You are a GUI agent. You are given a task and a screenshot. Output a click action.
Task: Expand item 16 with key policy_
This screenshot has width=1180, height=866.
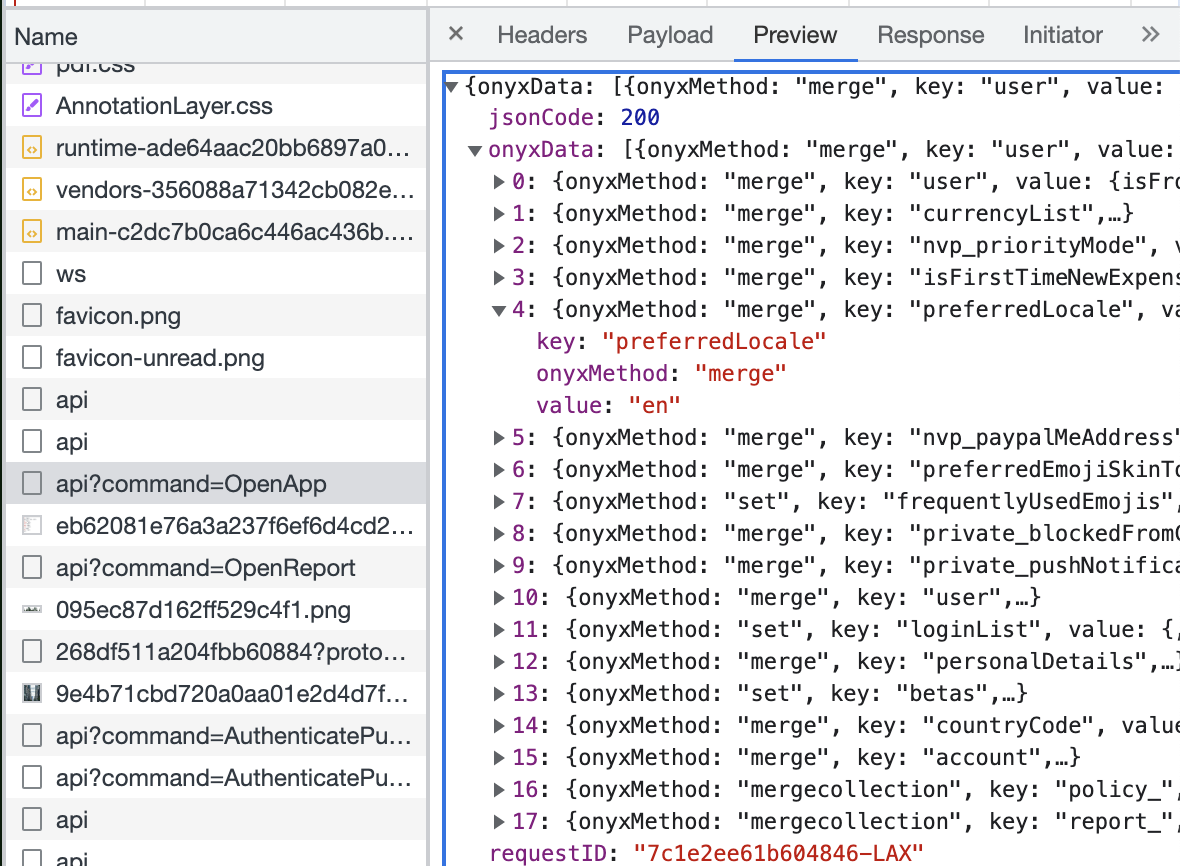[498, 789]
